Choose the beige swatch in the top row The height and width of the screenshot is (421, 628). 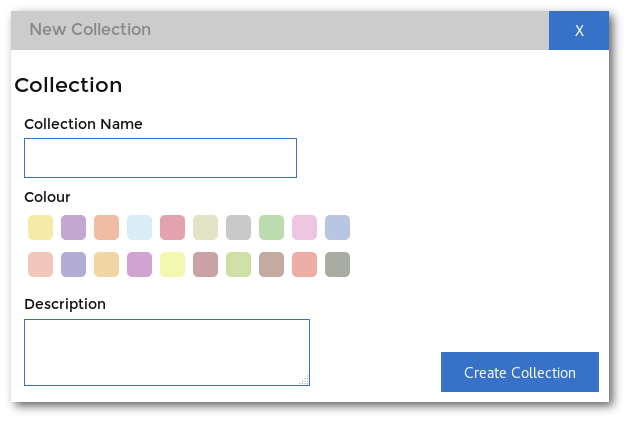click(x=205, y=228)
